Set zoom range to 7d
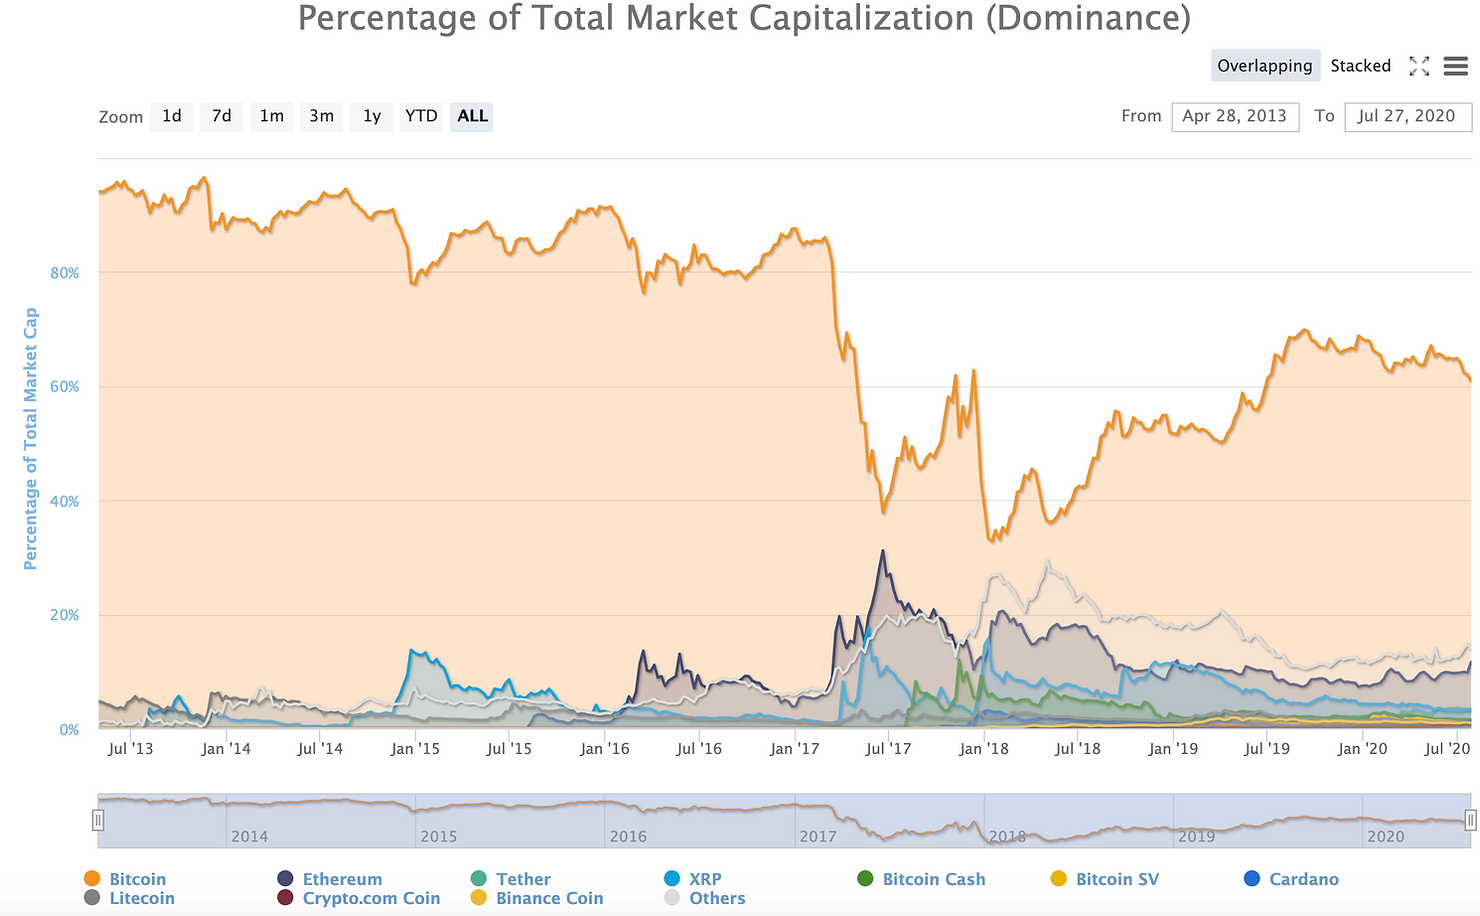The image size is (1480, 916). 221,116
